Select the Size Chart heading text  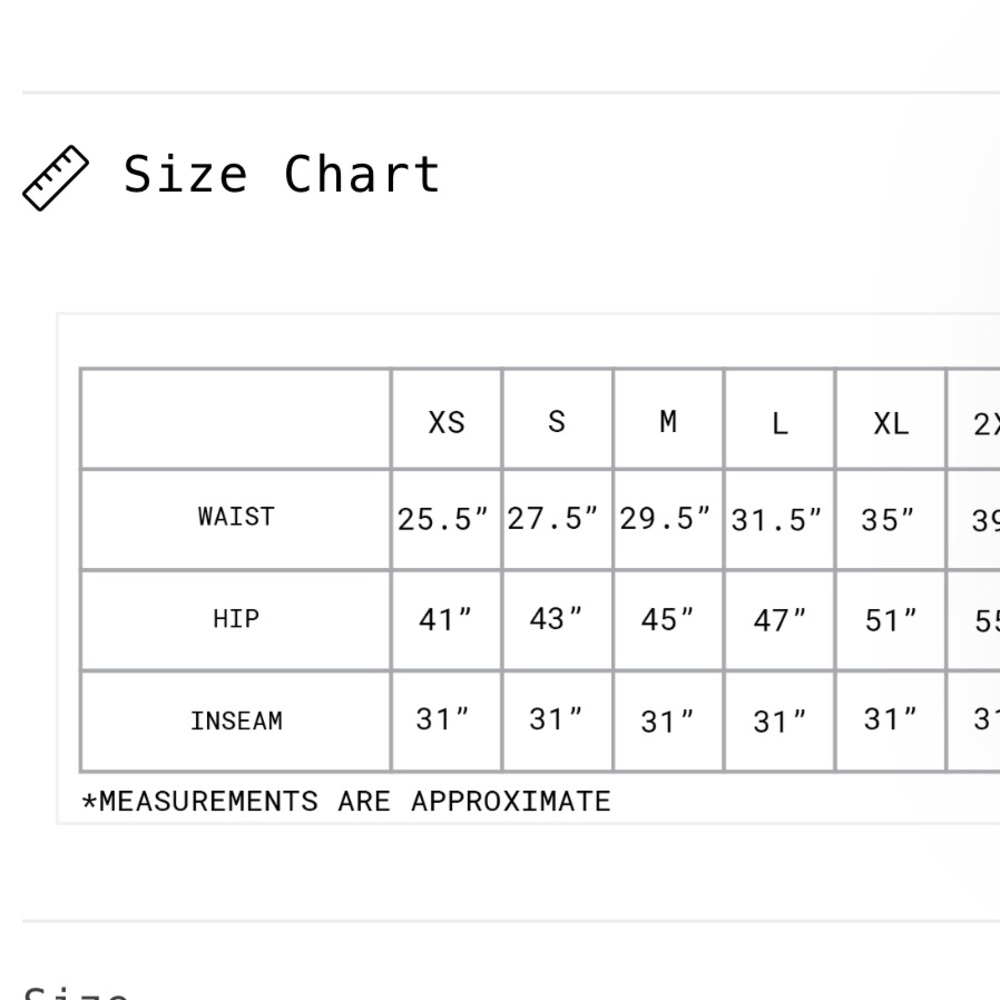281,175
